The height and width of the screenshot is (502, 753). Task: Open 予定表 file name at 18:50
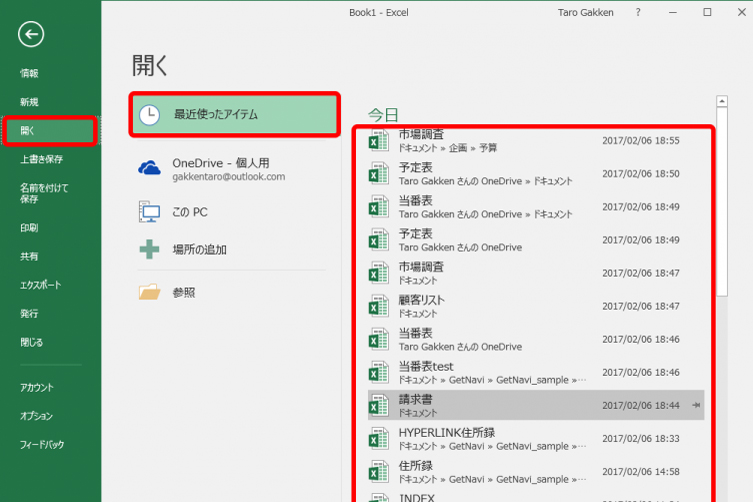pos(415,168)
